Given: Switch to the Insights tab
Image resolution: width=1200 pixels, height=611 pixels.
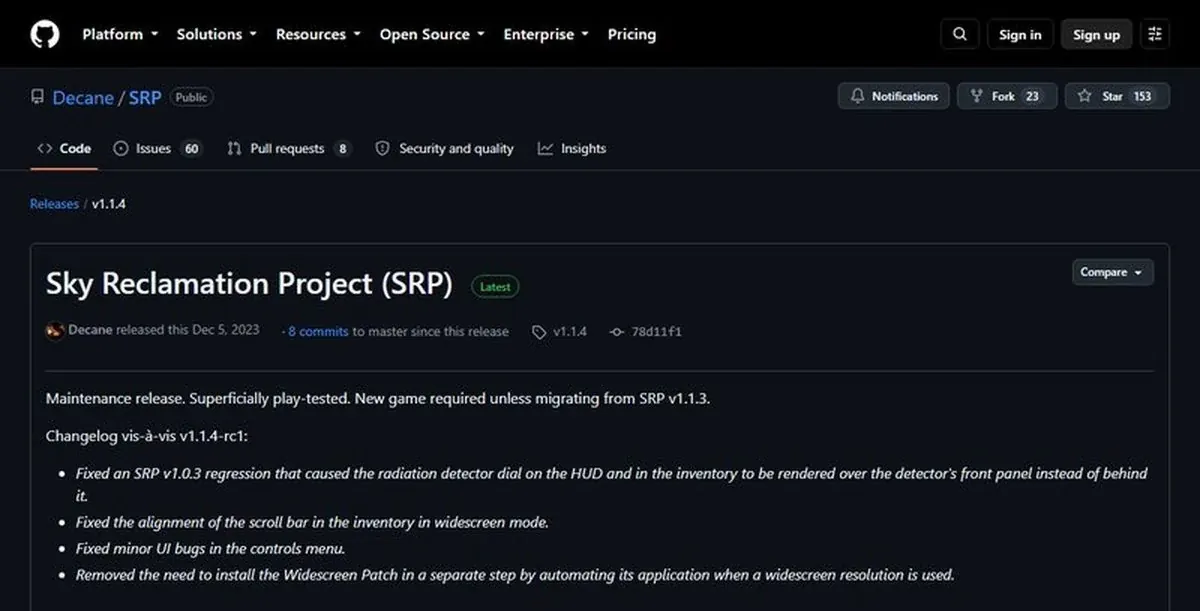Looking at the screenshot, I should [572, 148].
